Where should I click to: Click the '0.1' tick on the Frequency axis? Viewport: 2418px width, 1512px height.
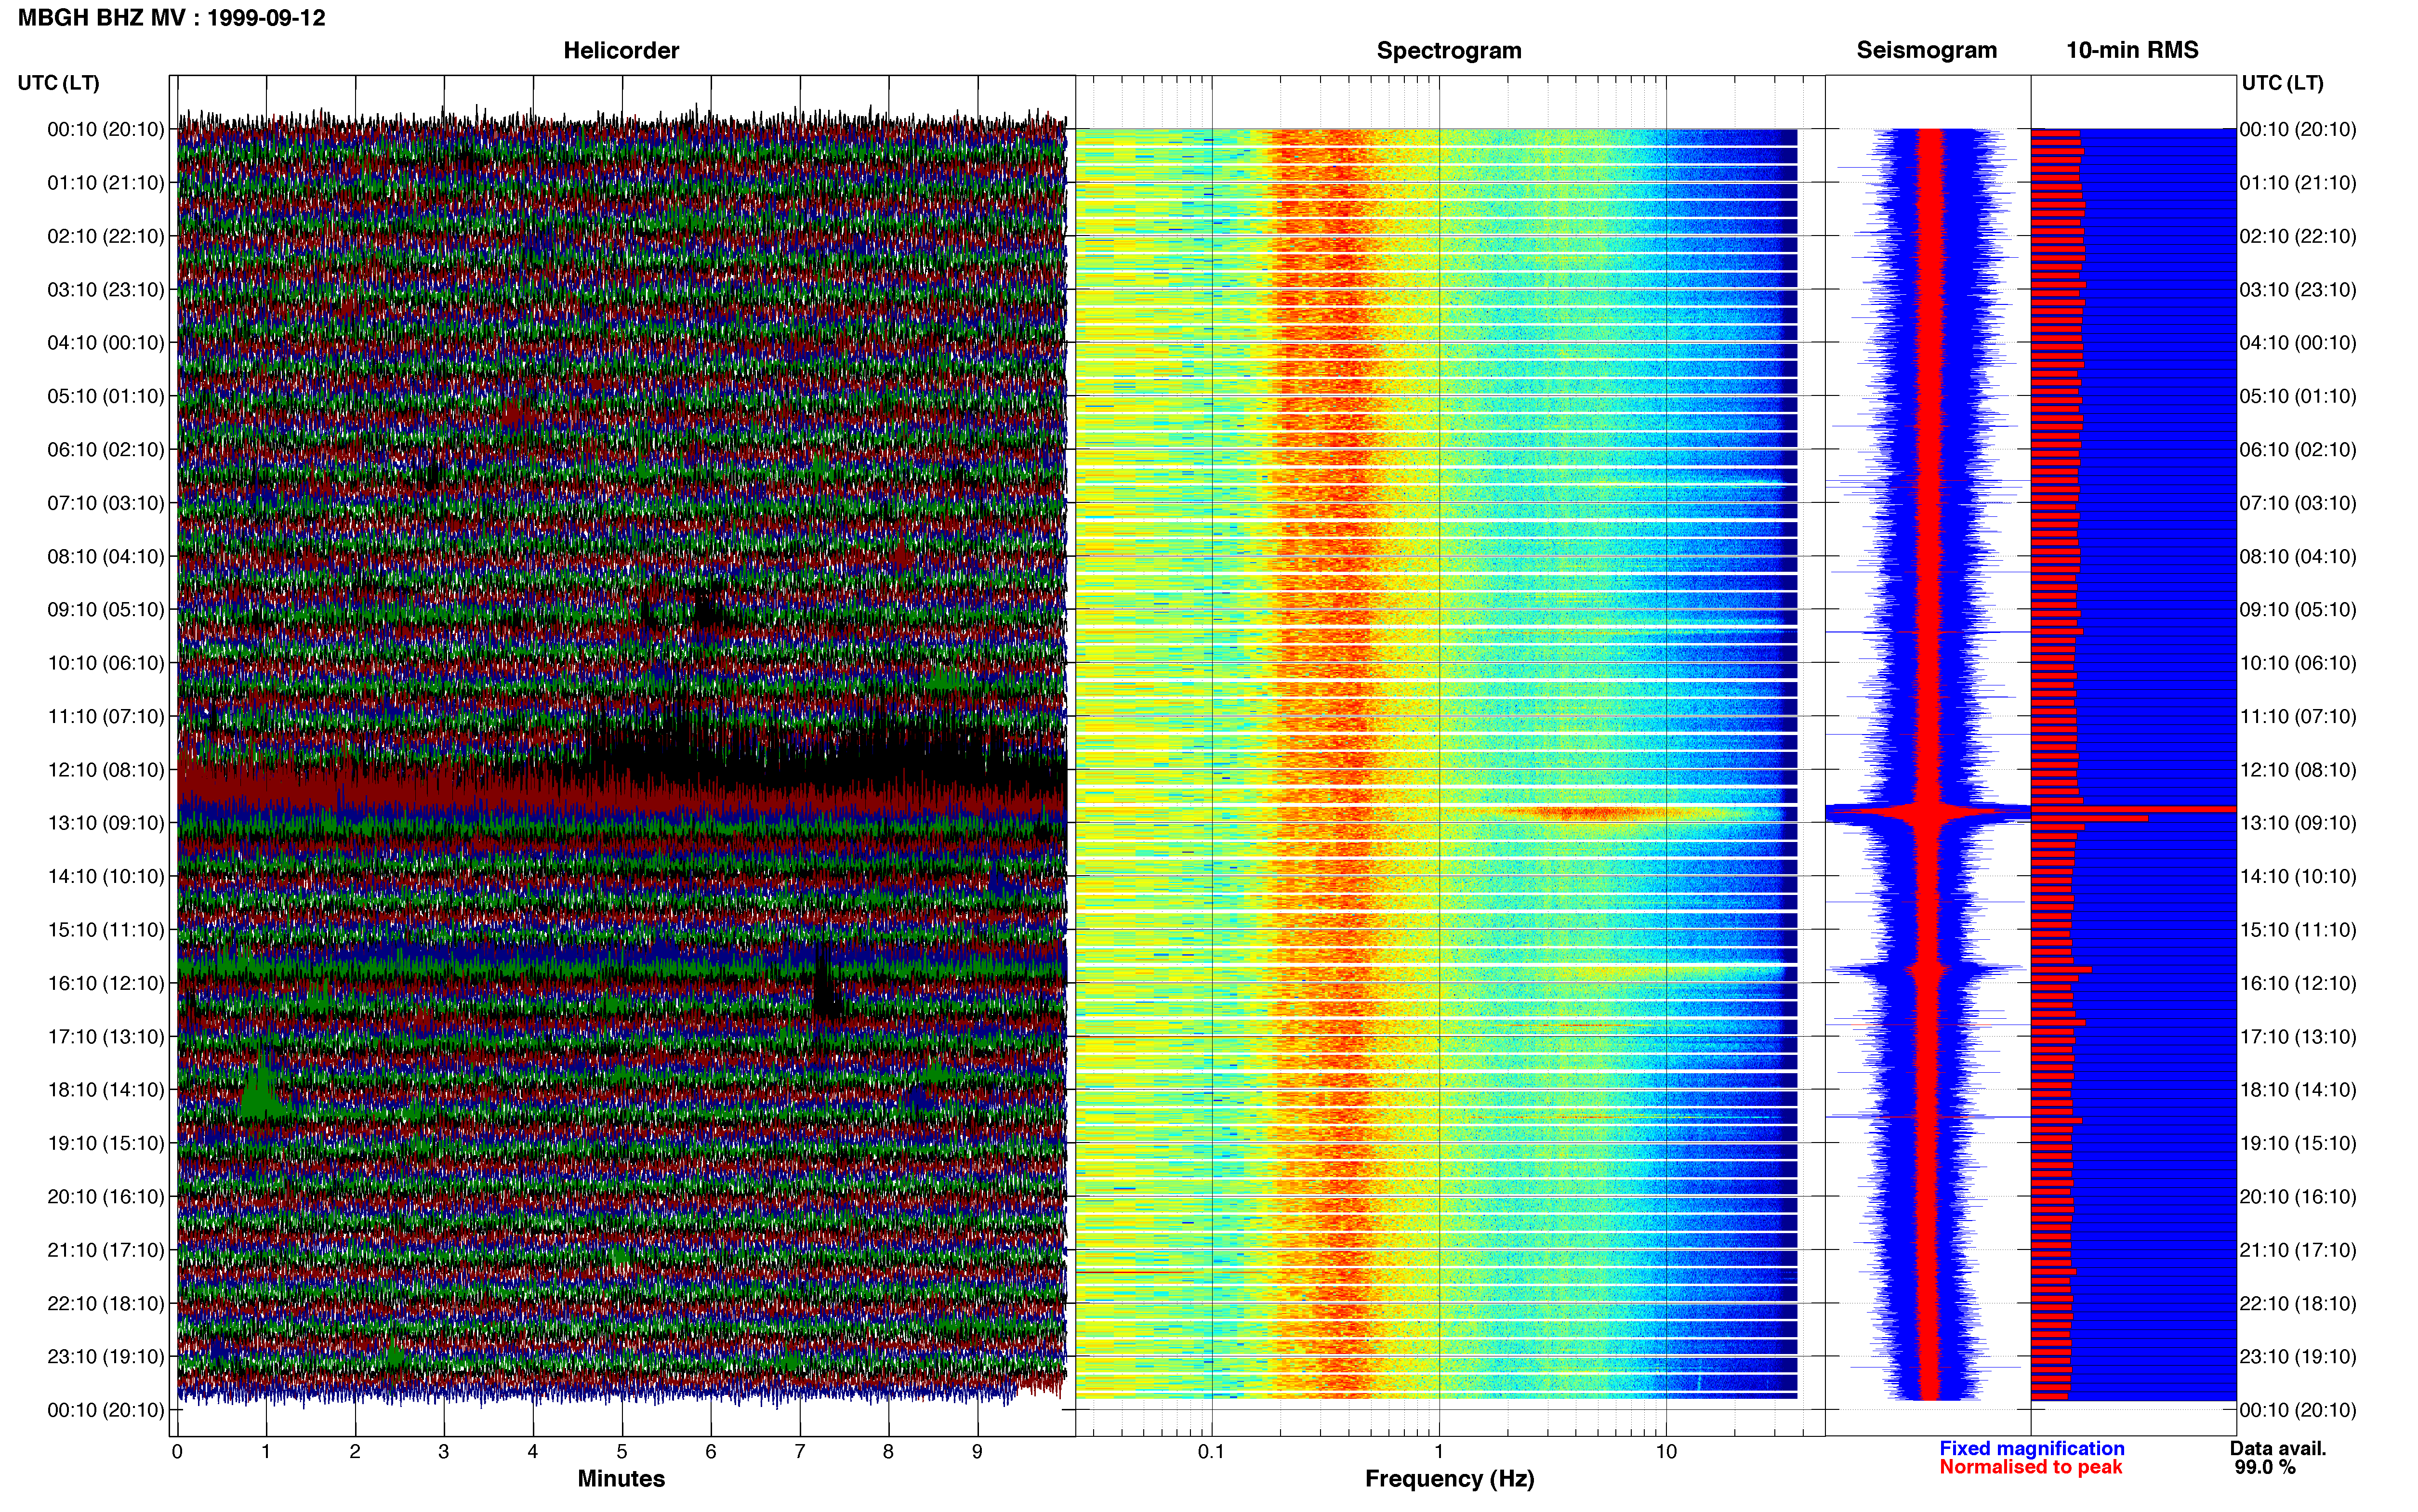click(x=1211, y=1452)
